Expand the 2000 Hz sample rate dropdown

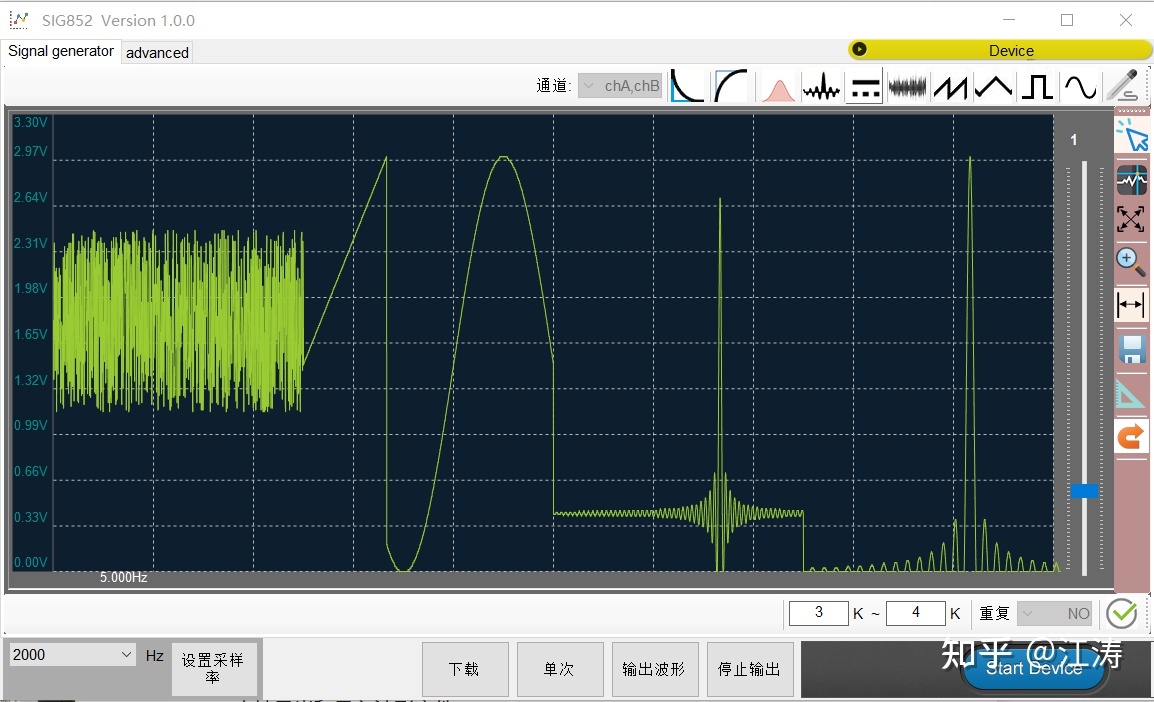[x=72, y=655]
